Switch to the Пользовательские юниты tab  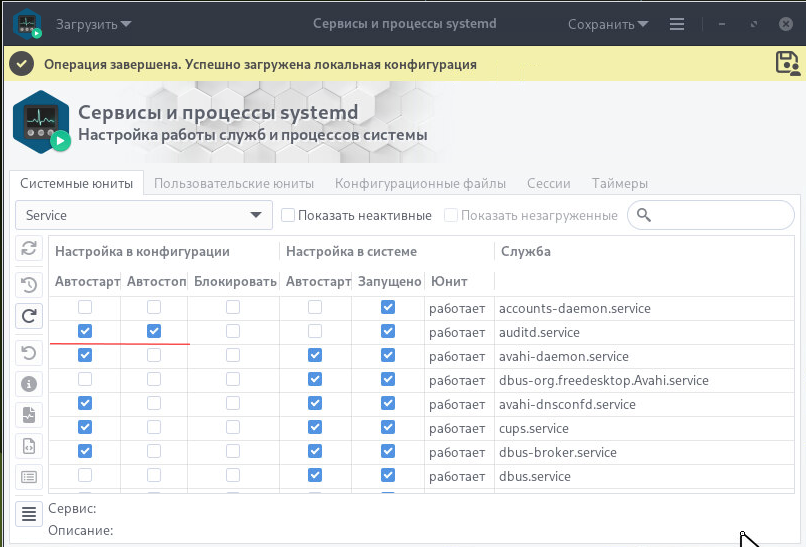point(234,183)
